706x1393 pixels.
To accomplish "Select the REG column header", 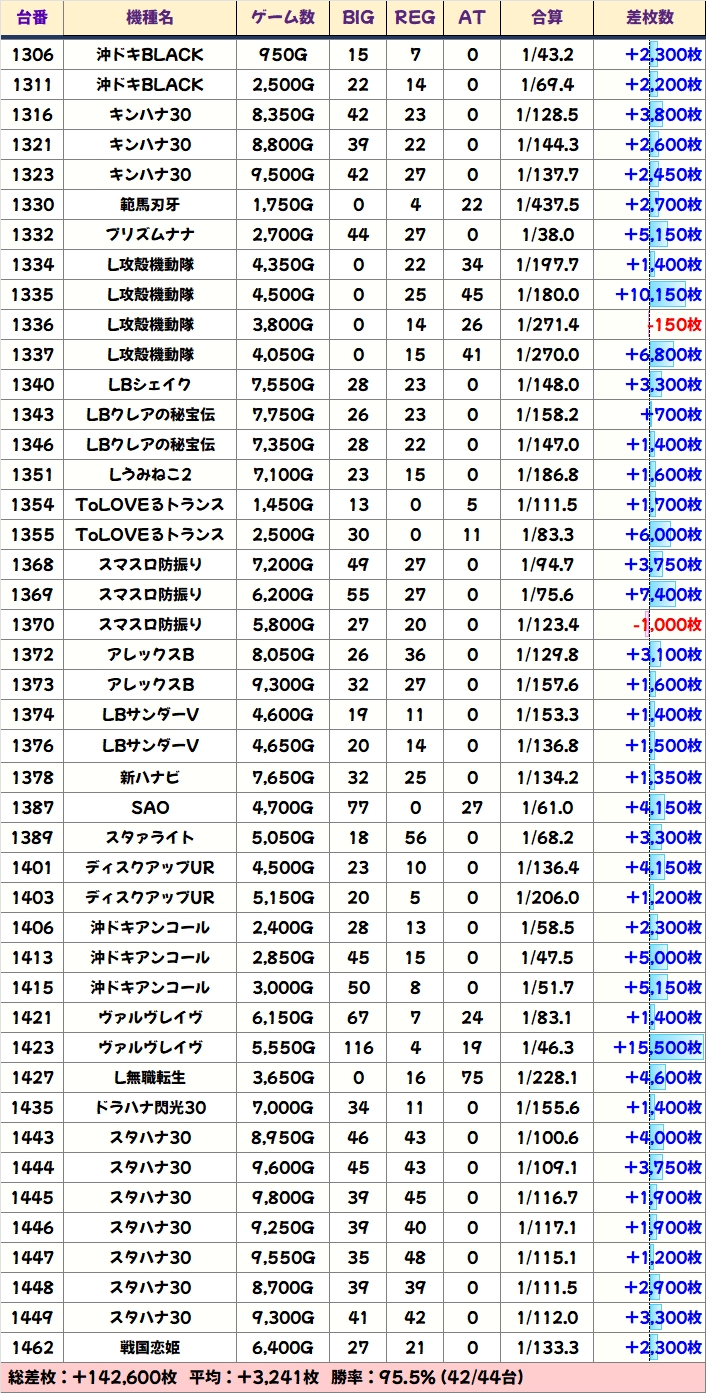I will click(x=415, y=18).
